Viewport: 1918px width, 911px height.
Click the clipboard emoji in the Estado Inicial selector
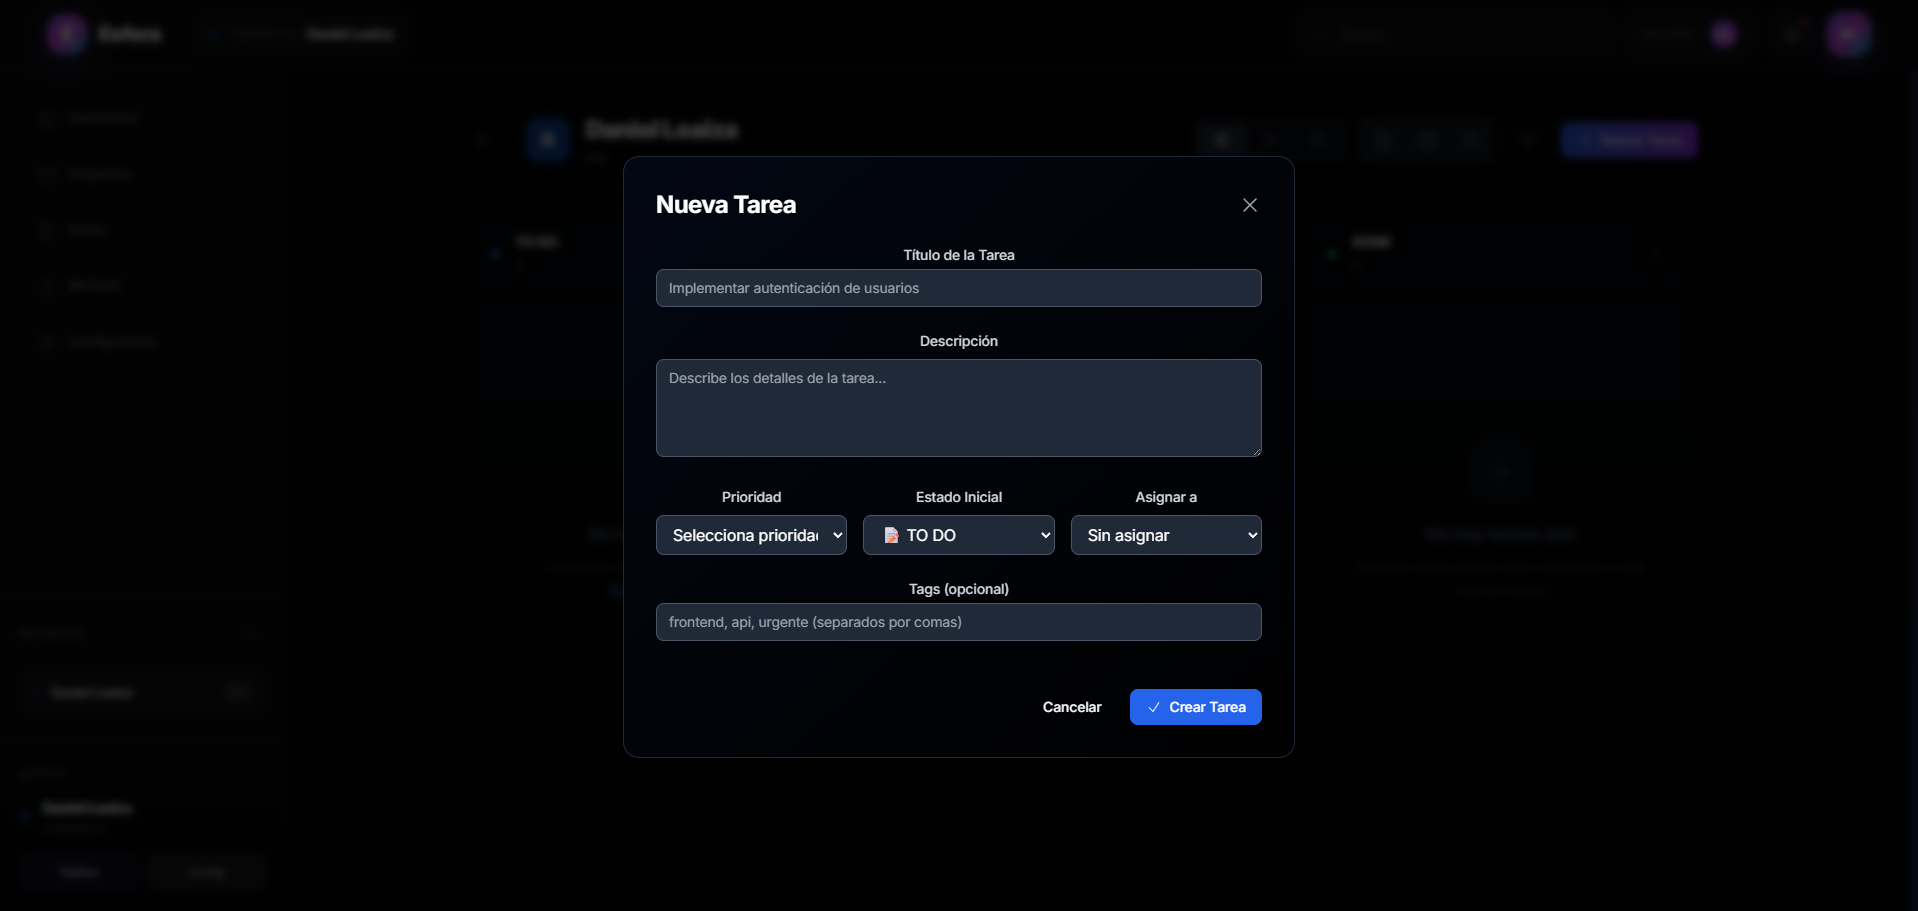coord(890,535)
